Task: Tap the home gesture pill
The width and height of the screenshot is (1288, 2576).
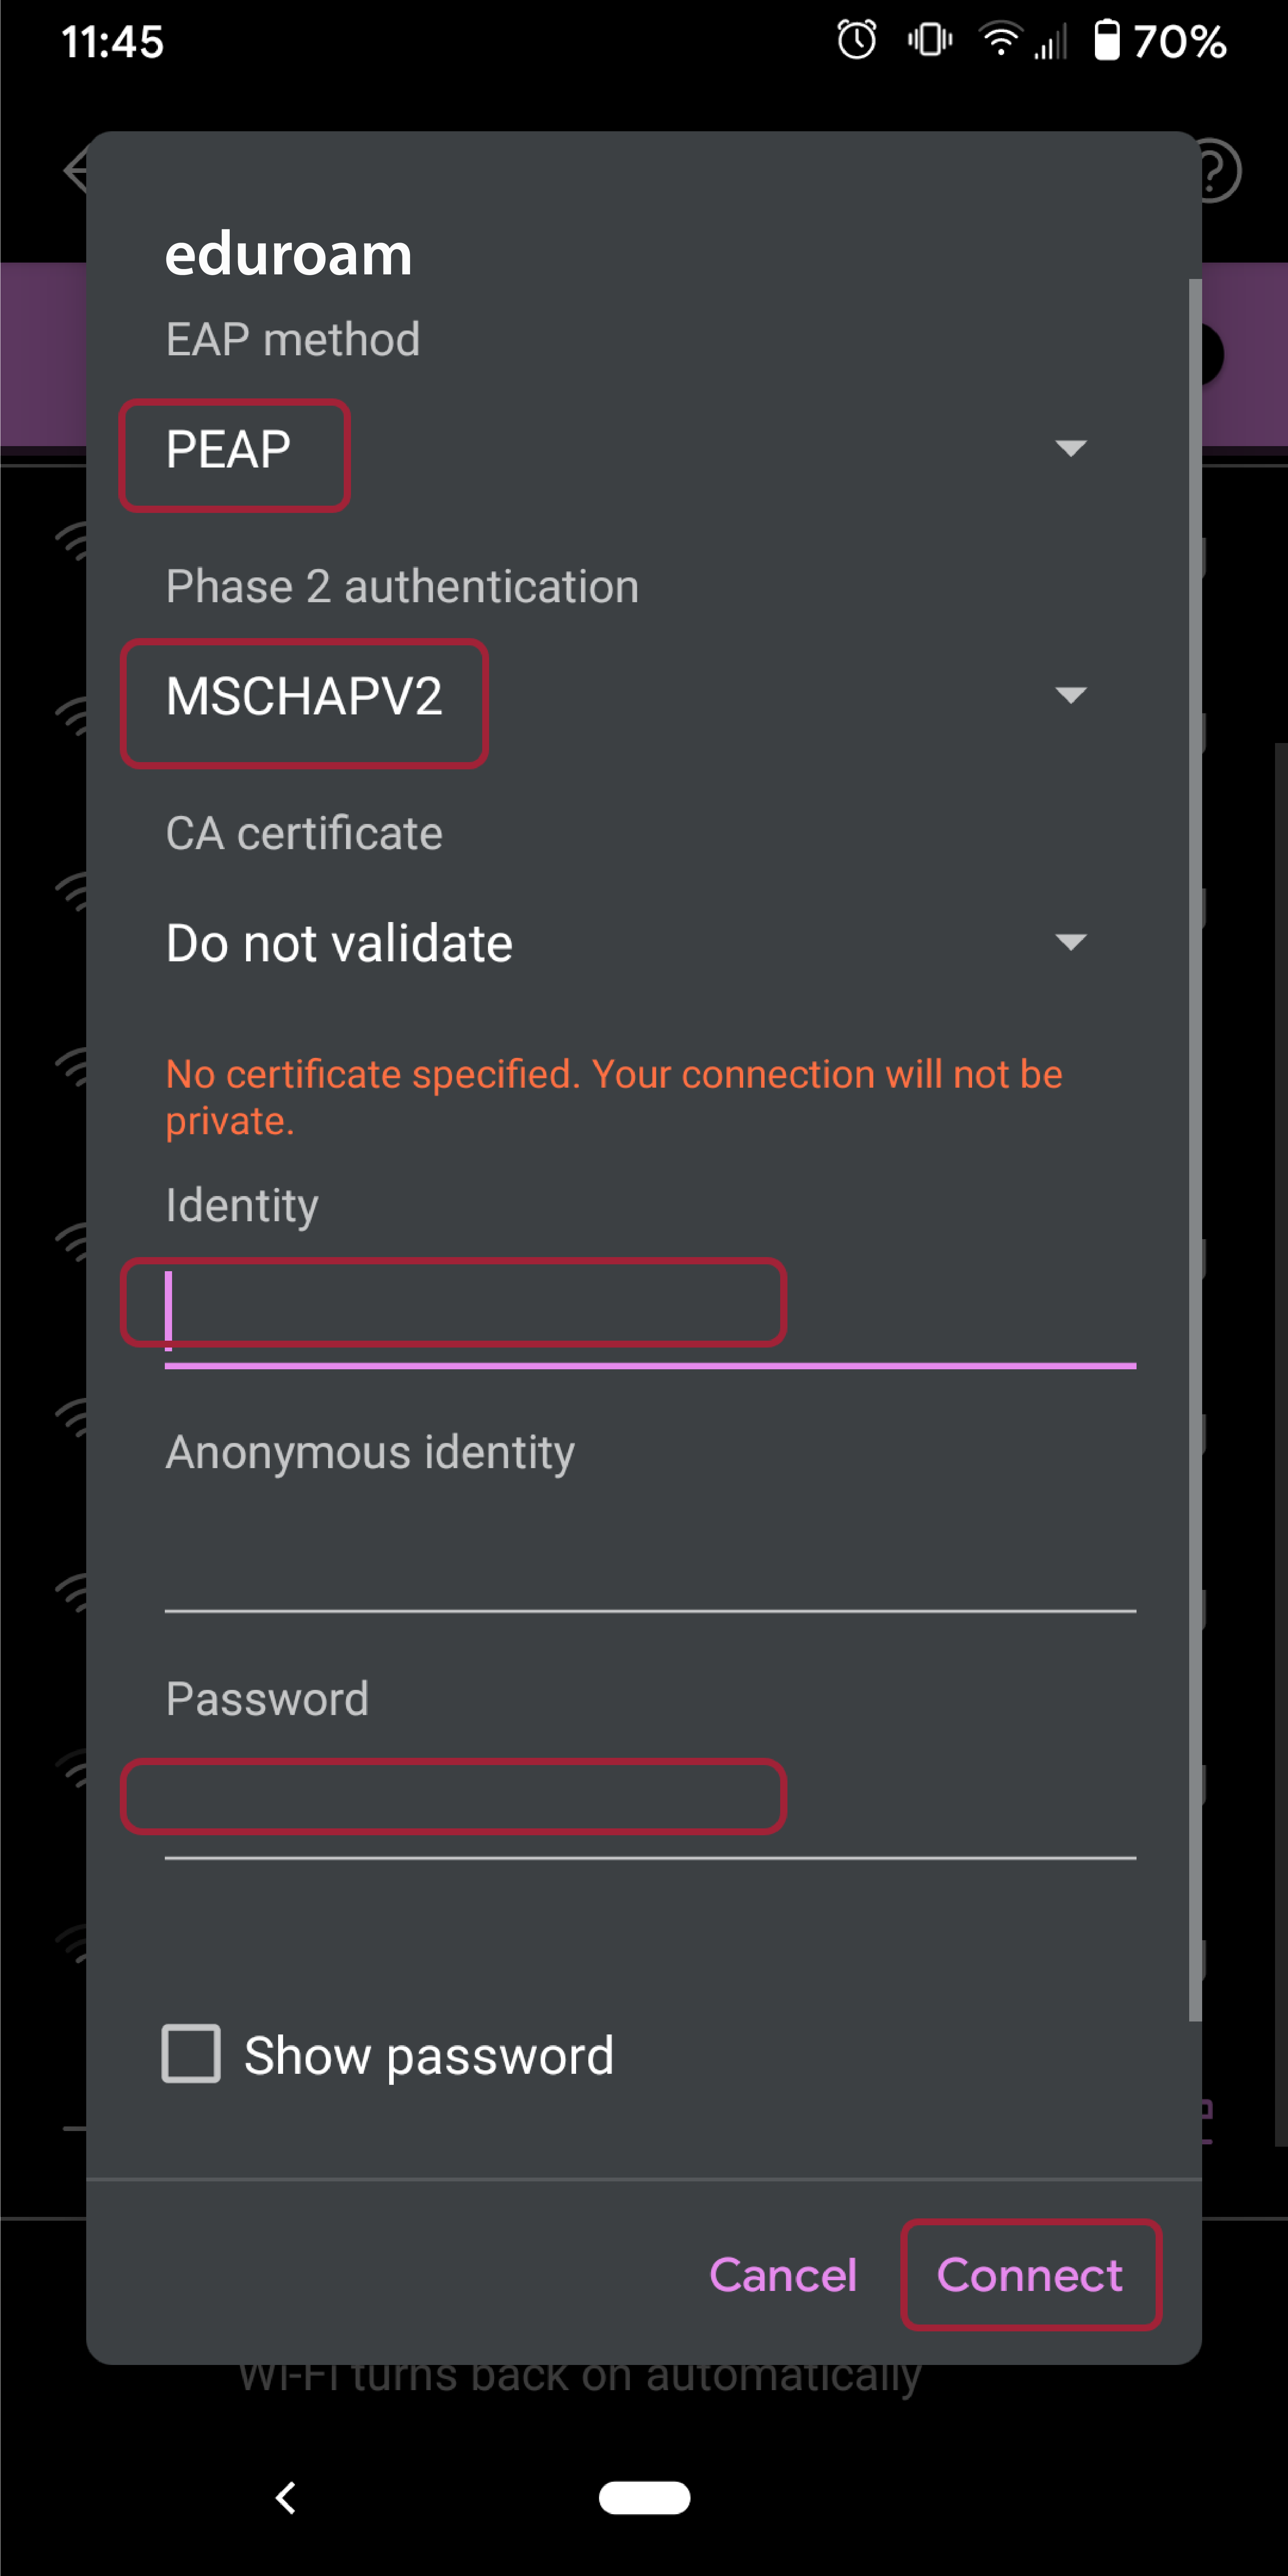Action: pyautogui.click(x=644, y=2497)
